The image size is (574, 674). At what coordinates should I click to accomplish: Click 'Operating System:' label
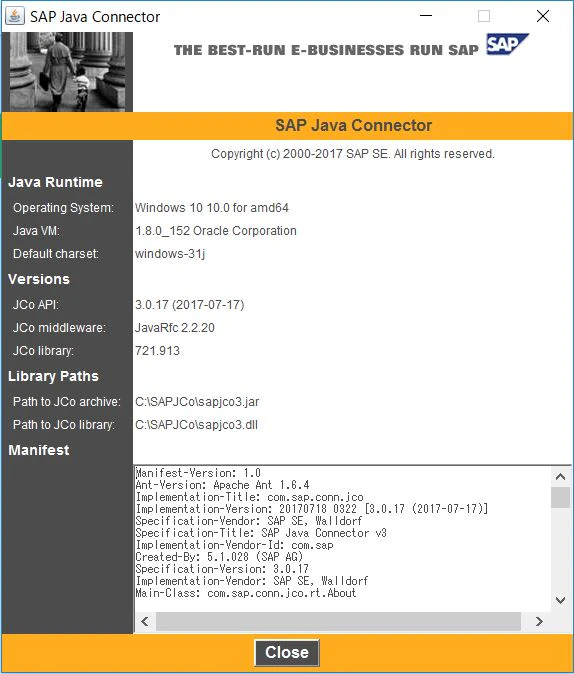[64, 208]
